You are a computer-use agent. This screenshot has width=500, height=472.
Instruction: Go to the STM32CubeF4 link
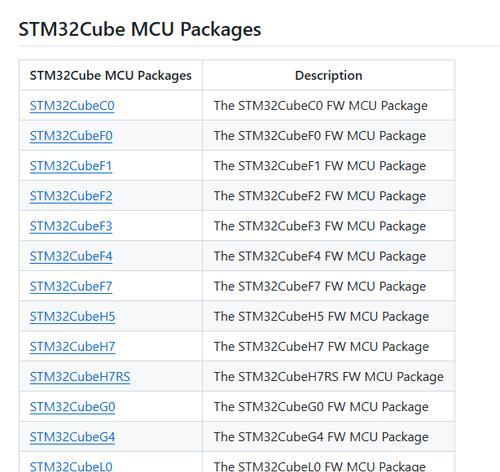tap(71, 256)
